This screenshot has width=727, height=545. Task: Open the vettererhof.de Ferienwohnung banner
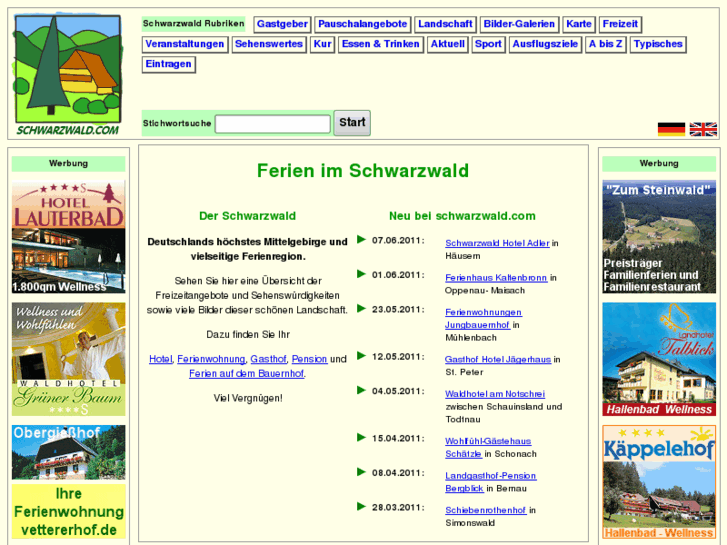[x=69, y=512]
